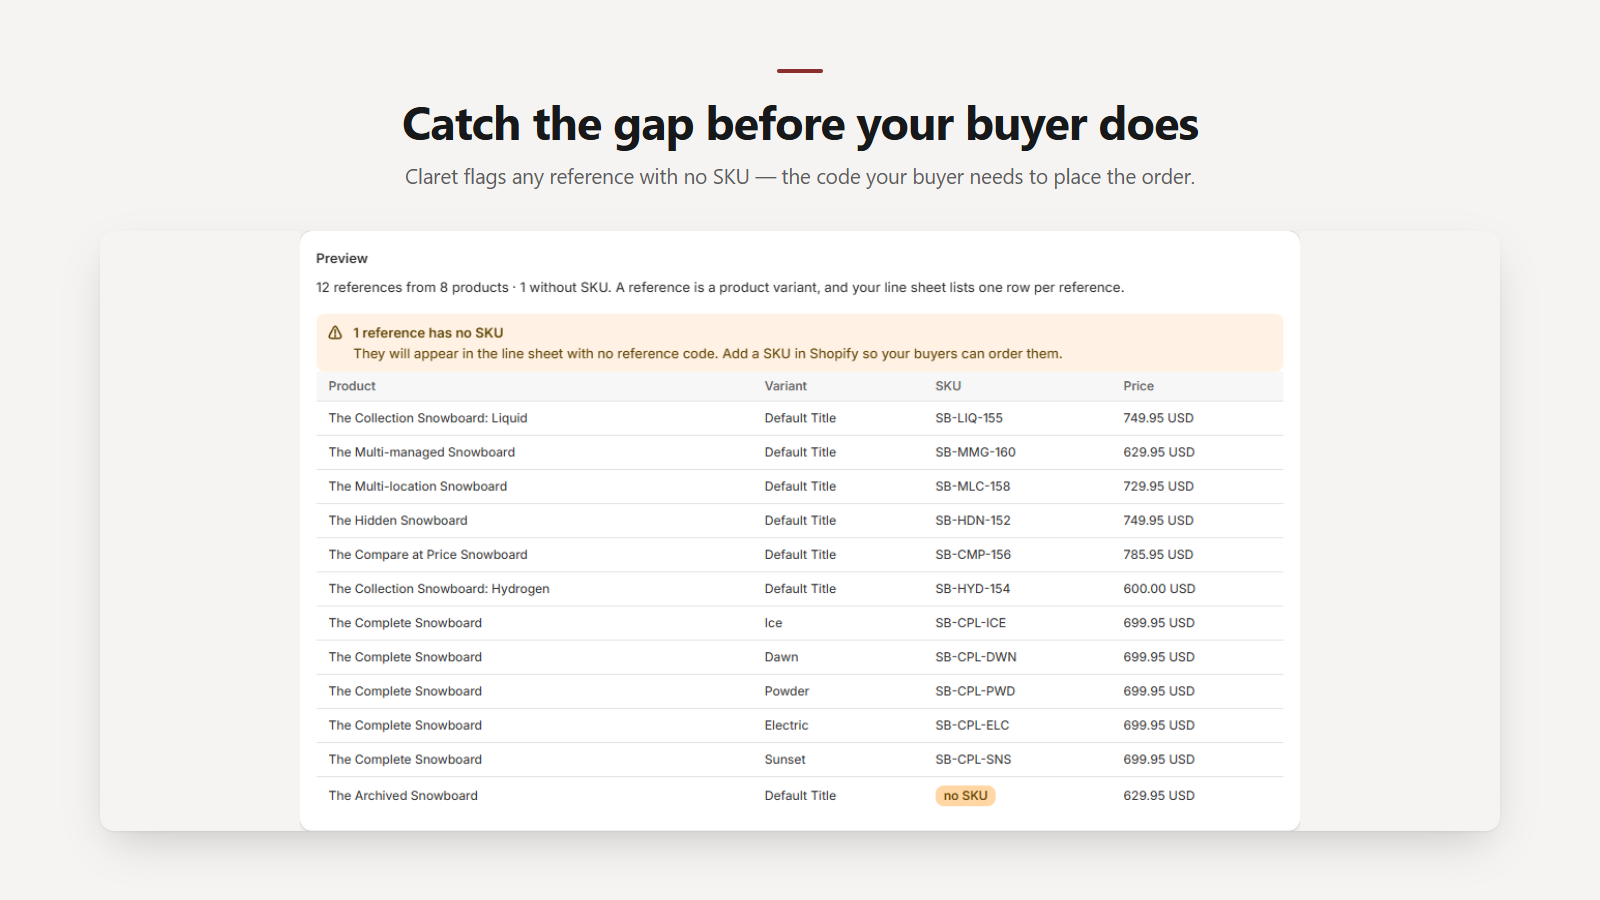Choose the Powder variant cell
The height and width of the screenshot is (900, 1600).
point(787,691)
